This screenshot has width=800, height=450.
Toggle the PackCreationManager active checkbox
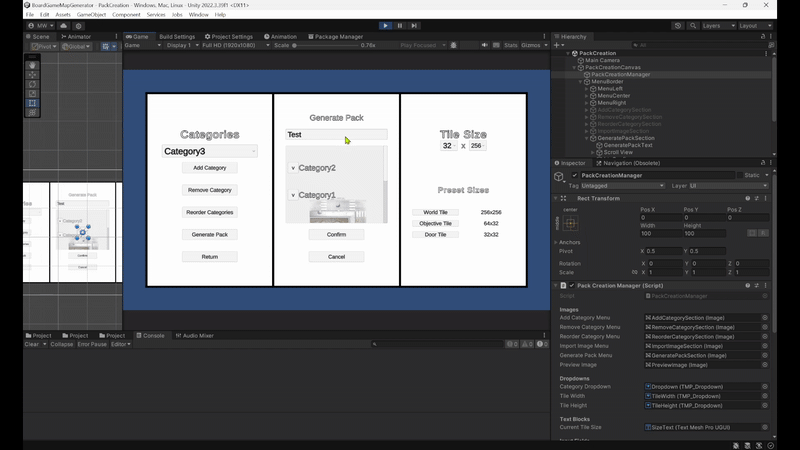click(575, 175)
